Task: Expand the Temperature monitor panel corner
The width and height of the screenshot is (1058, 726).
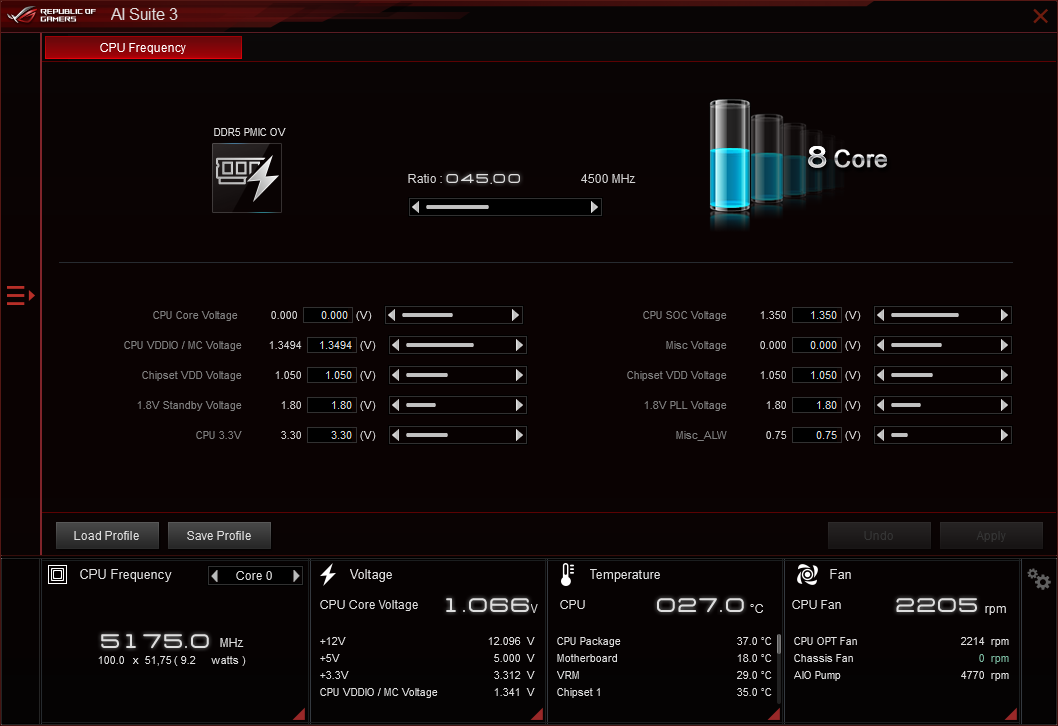Action: [774, 714]
